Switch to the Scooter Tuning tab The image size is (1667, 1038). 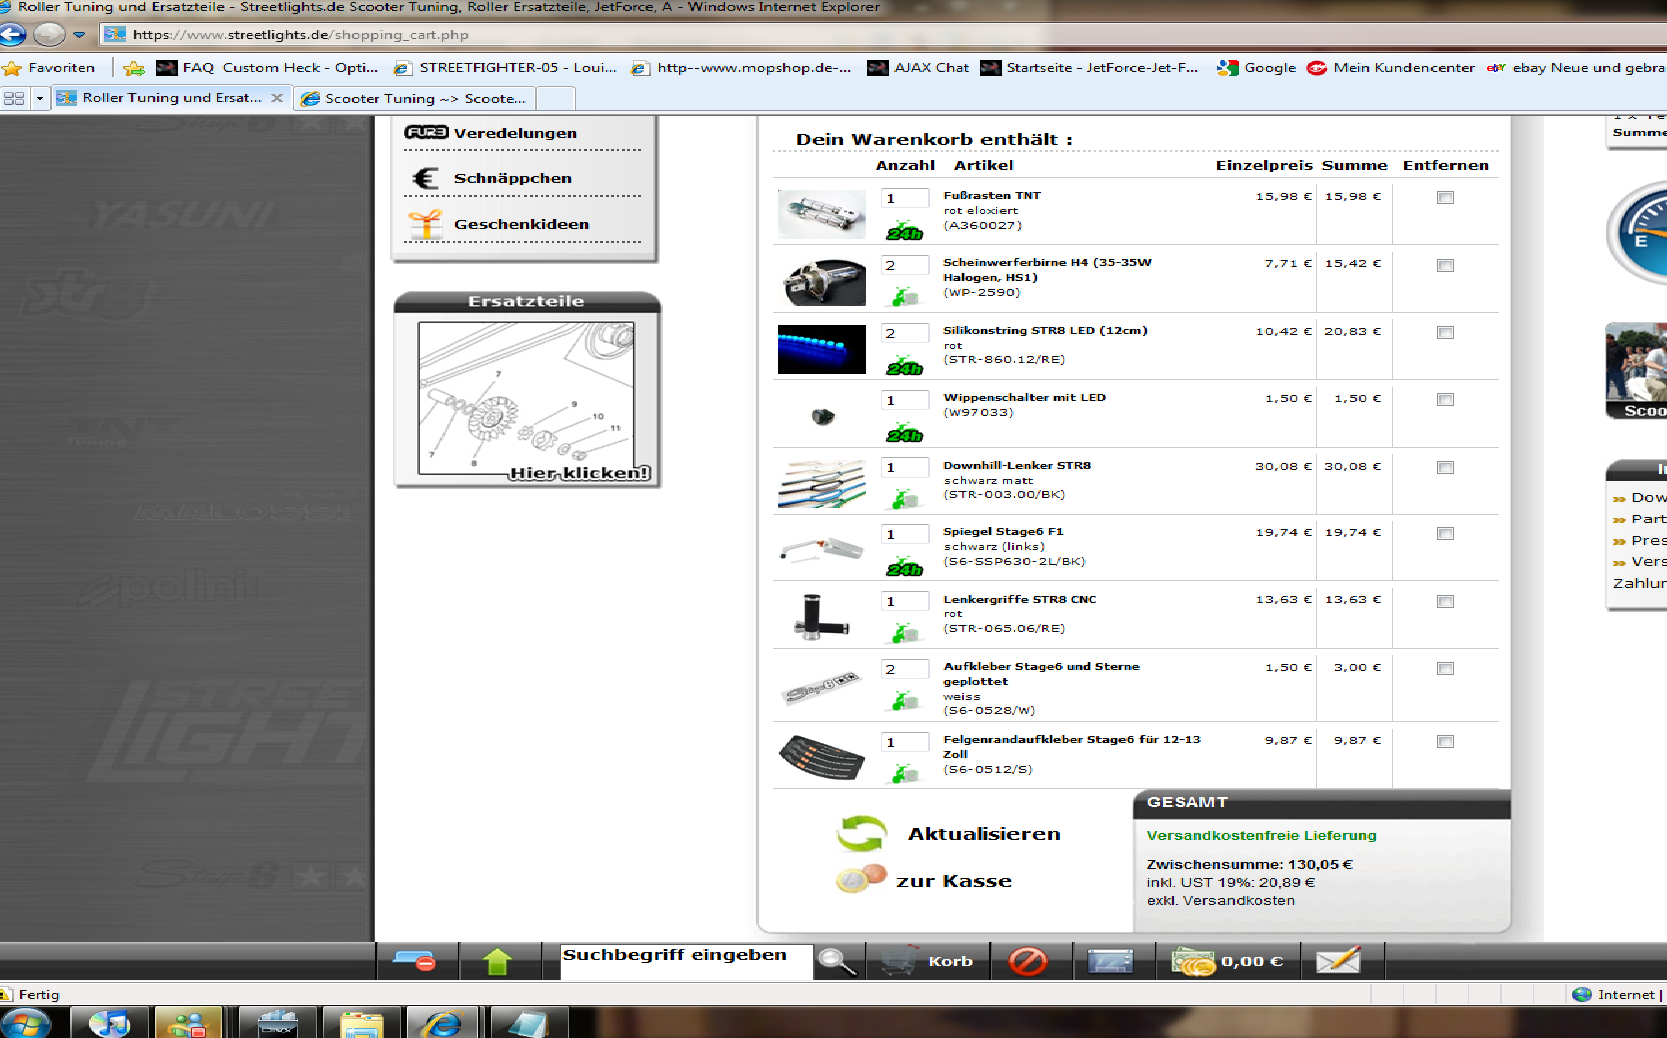(x=414, y=98)
